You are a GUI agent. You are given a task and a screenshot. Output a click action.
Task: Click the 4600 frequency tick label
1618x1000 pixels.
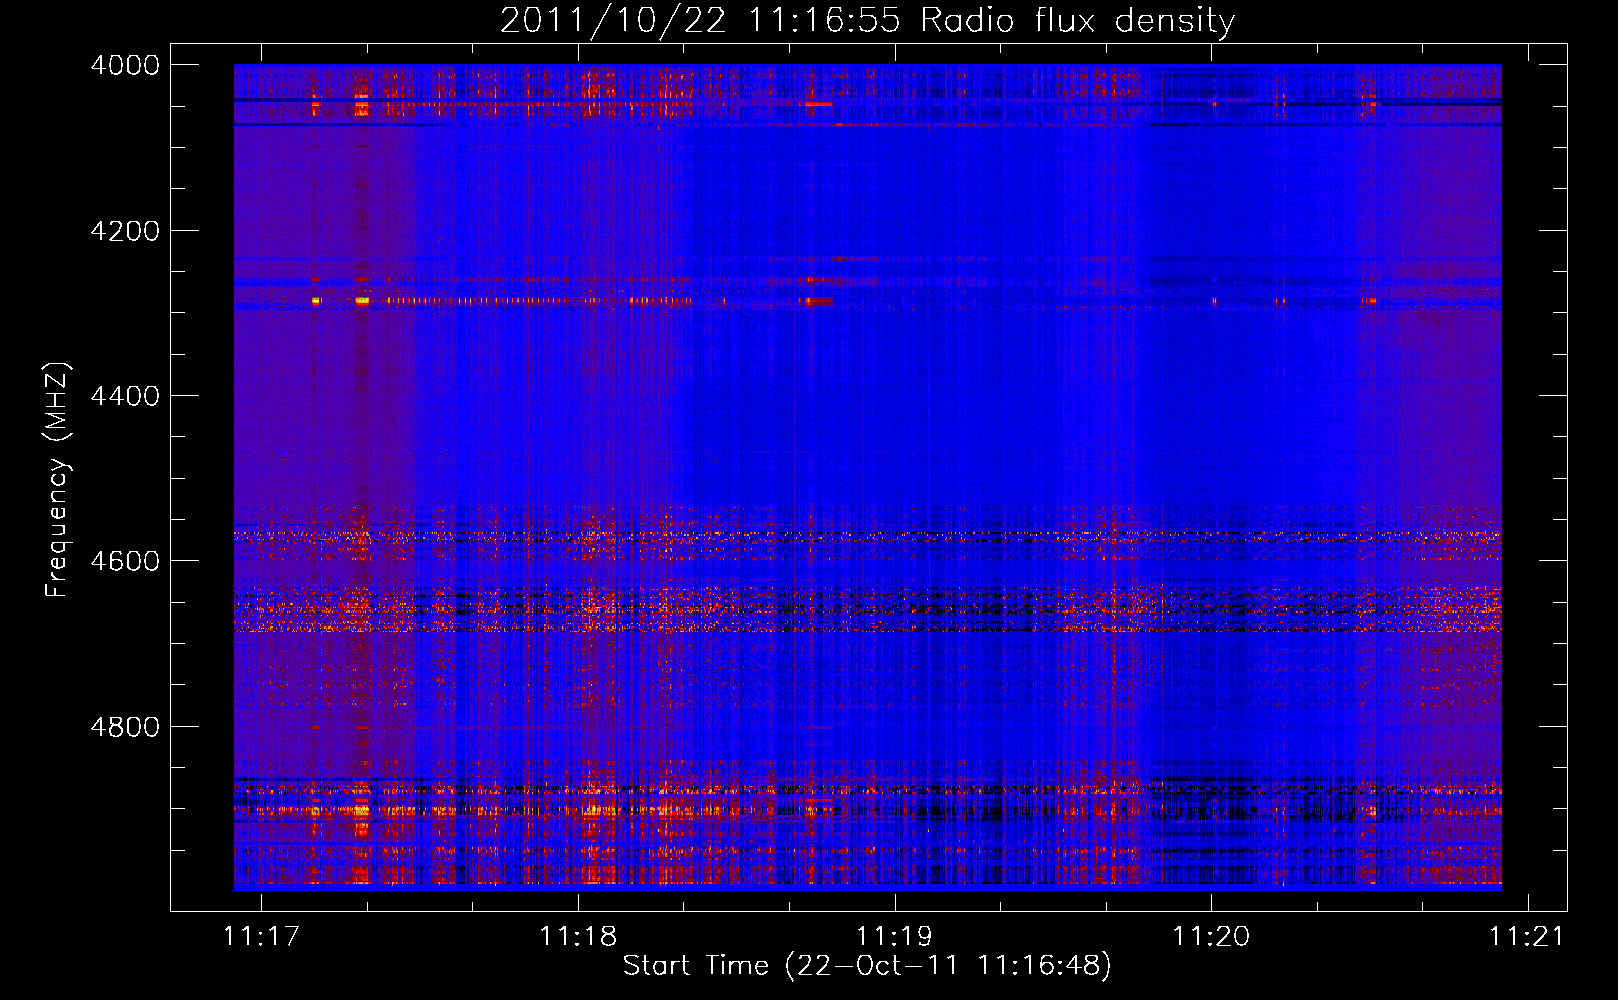coord(125,561)
